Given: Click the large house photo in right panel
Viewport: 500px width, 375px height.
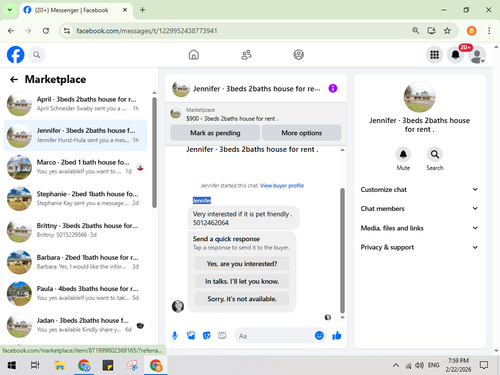Looking at the screenshot, I should pyautogui.click(x=419, y=97).
